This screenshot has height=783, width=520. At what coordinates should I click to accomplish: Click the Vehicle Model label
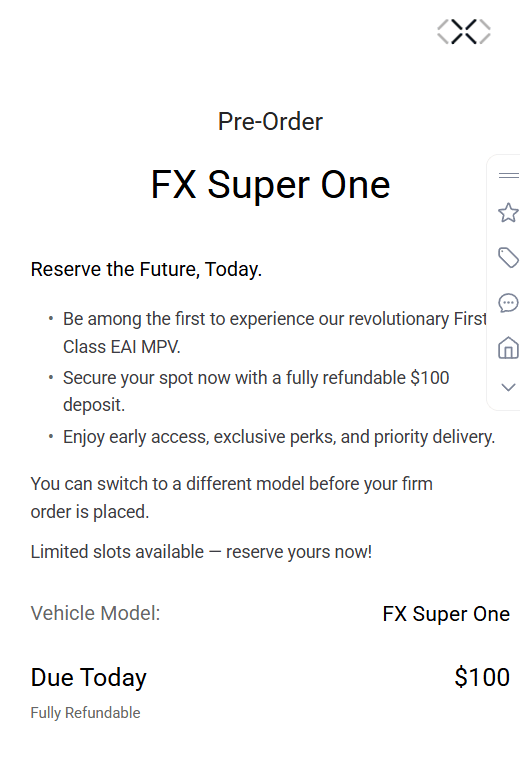coord(95,613)
